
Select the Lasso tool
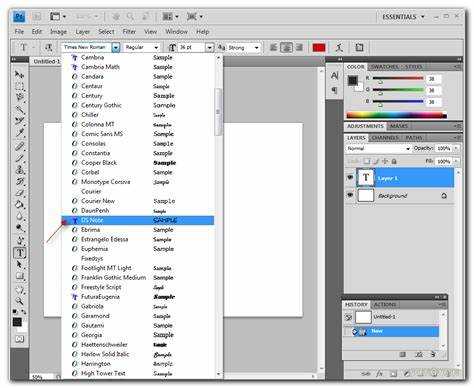(19, 97)
